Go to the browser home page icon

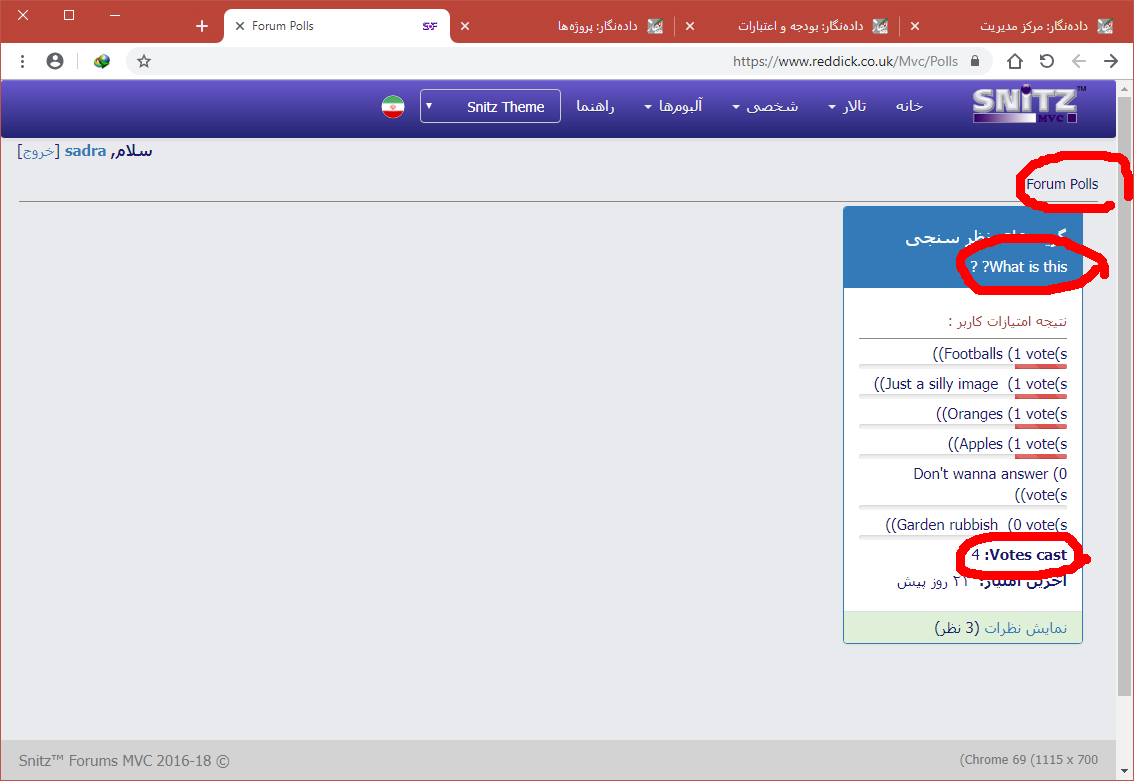(1014, 61)
